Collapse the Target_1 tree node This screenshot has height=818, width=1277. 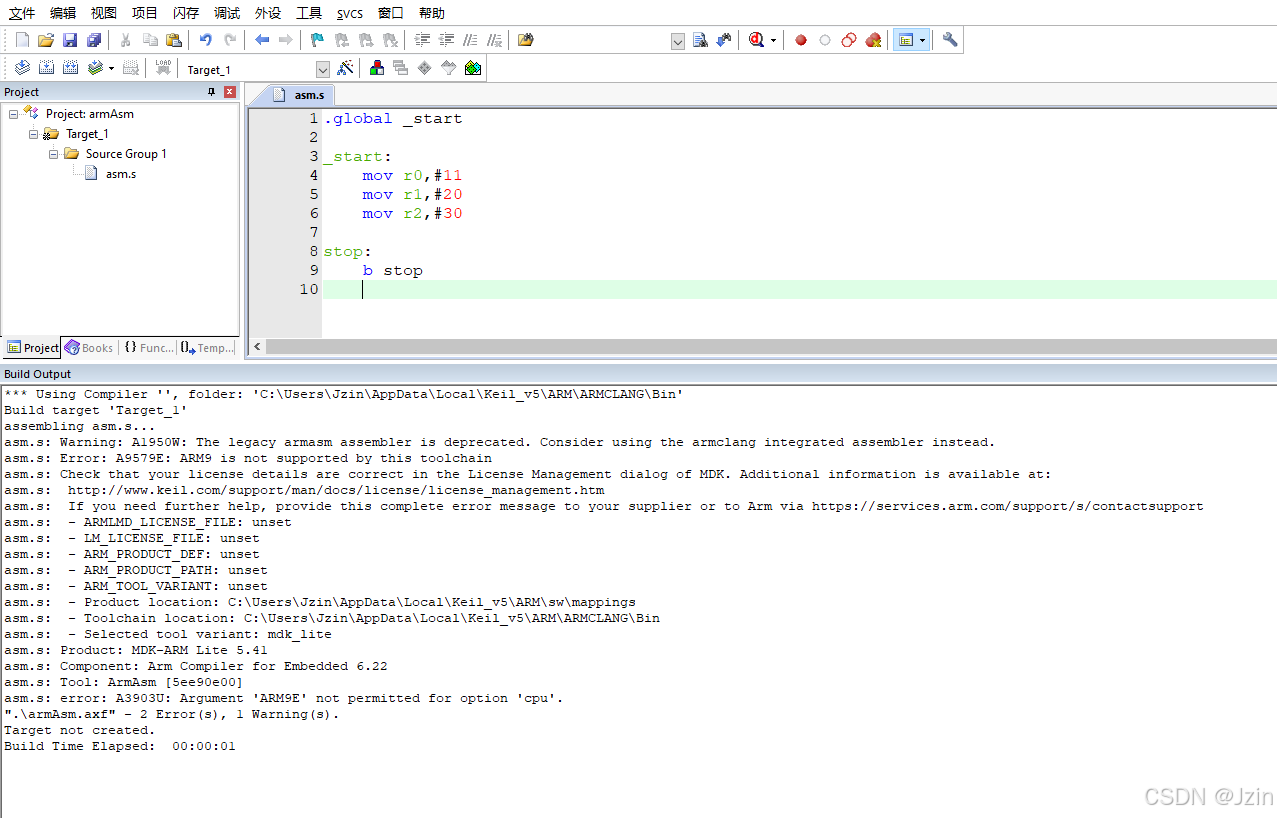[x=33, y=134]
